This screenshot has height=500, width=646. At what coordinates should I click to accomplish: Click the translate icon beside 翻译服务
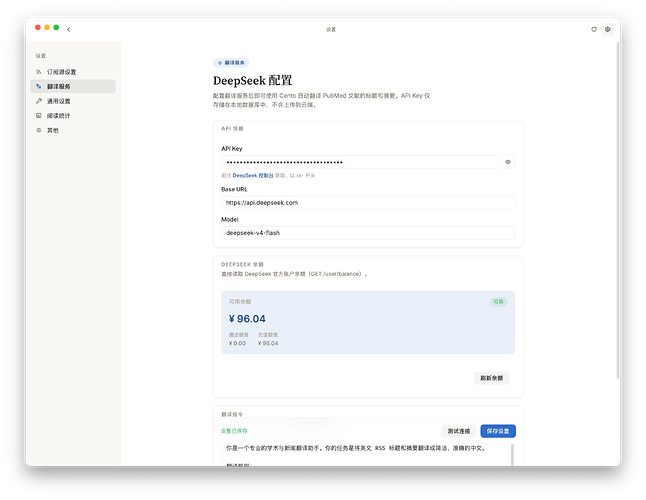(x=39, y=86)
